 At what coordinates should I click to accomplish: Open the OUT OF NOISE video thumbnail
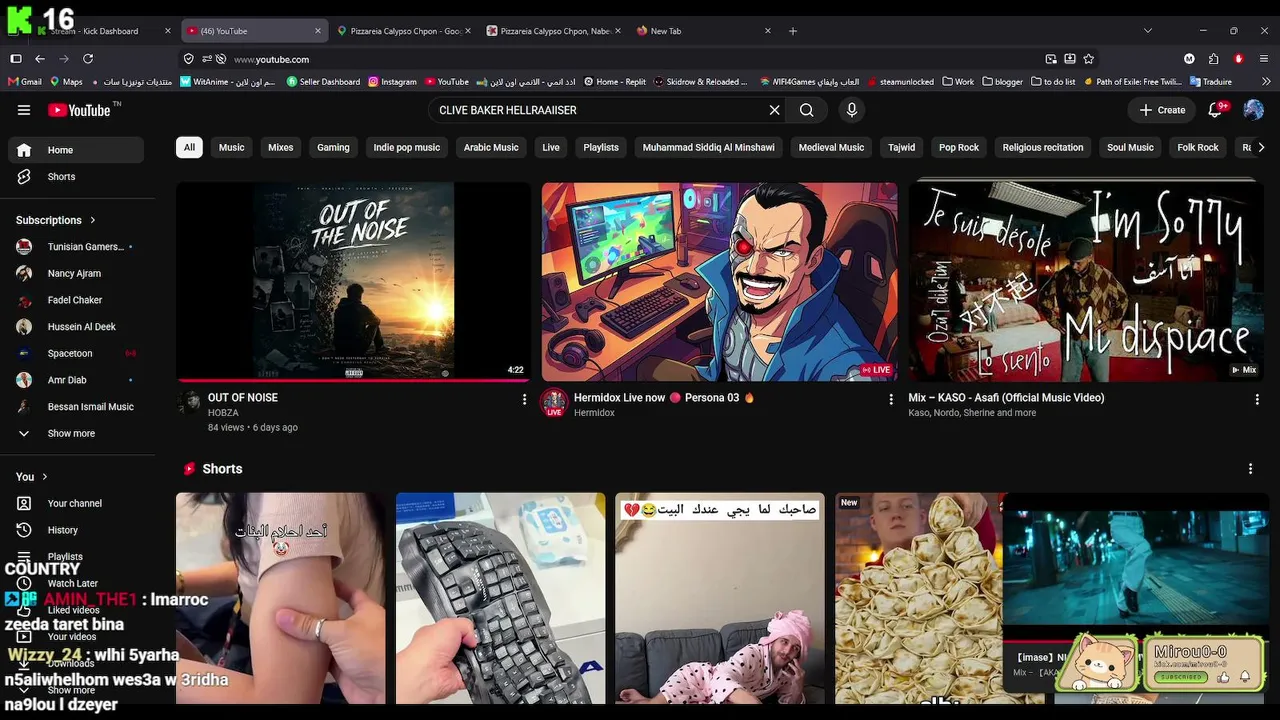click(354, 281)
